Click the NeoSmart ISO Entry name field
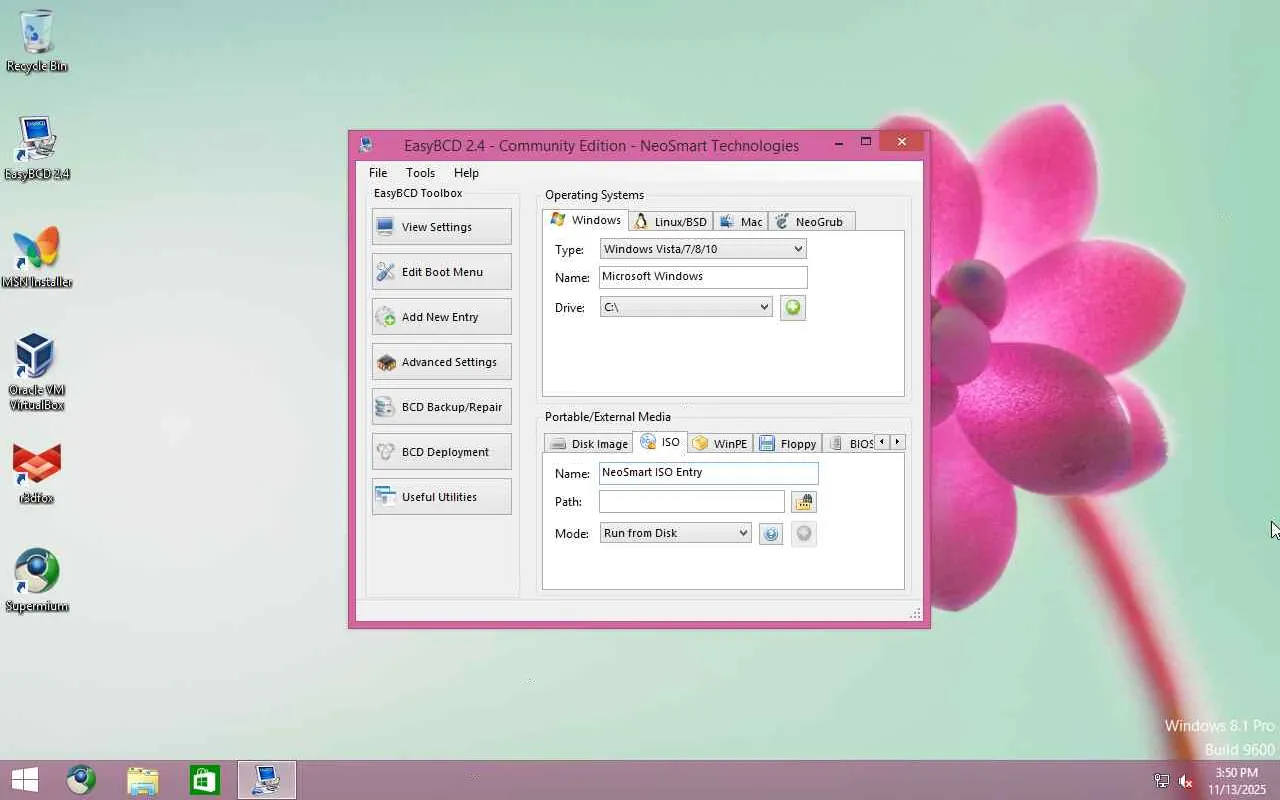This screenshot has height=800, width=1280. [x=708, y=473]
